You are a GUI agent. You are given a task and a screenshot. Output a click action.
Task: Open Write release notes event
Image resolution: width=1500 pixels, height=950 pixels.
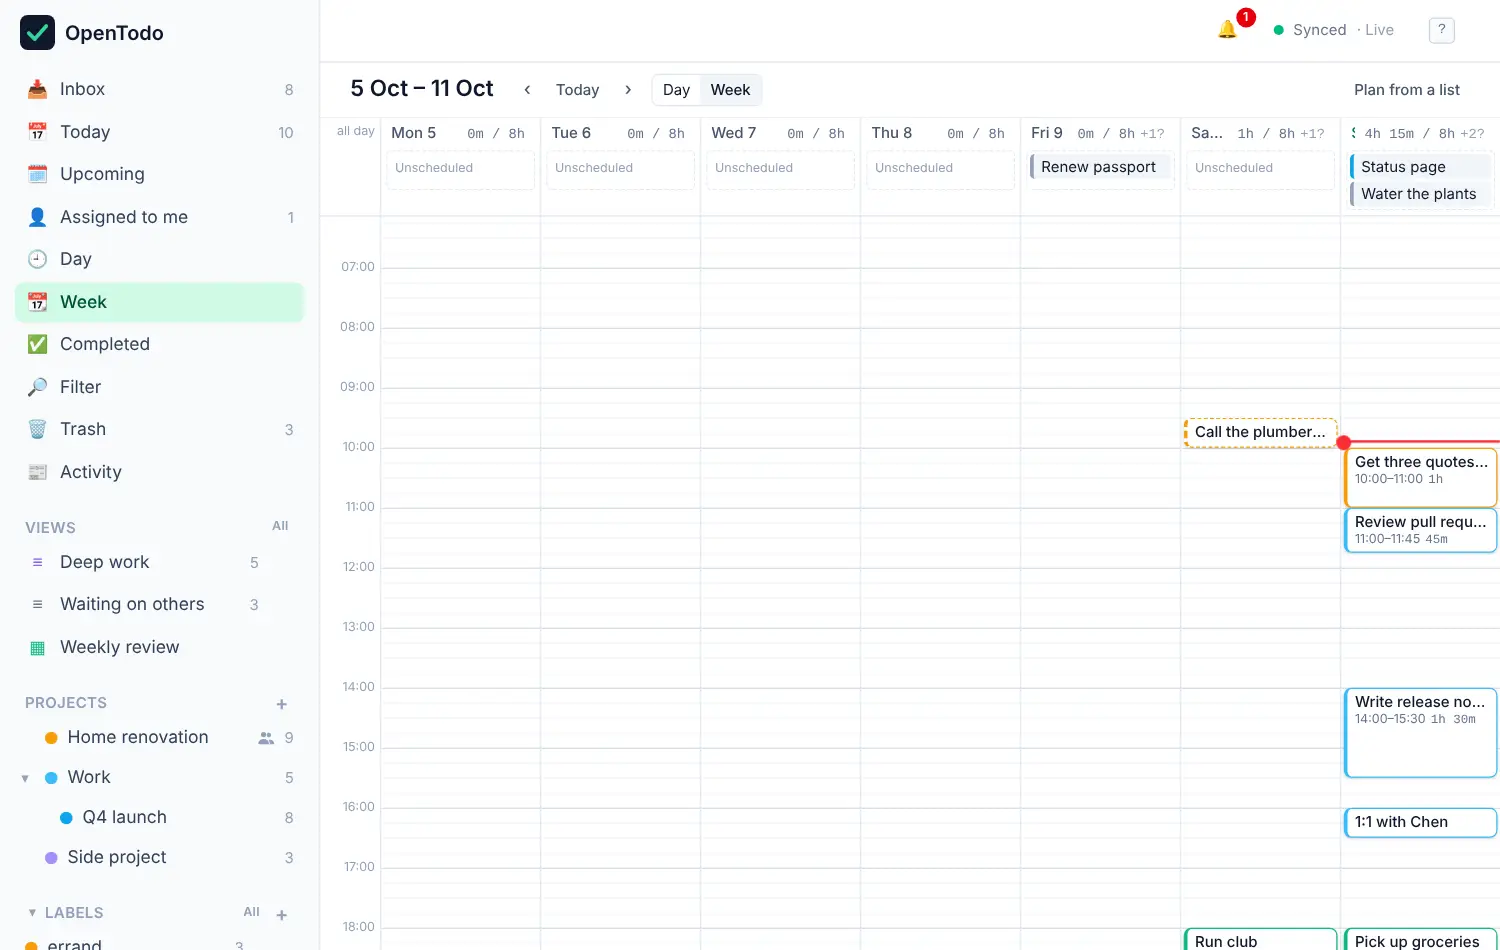[x=1420, y=733]
